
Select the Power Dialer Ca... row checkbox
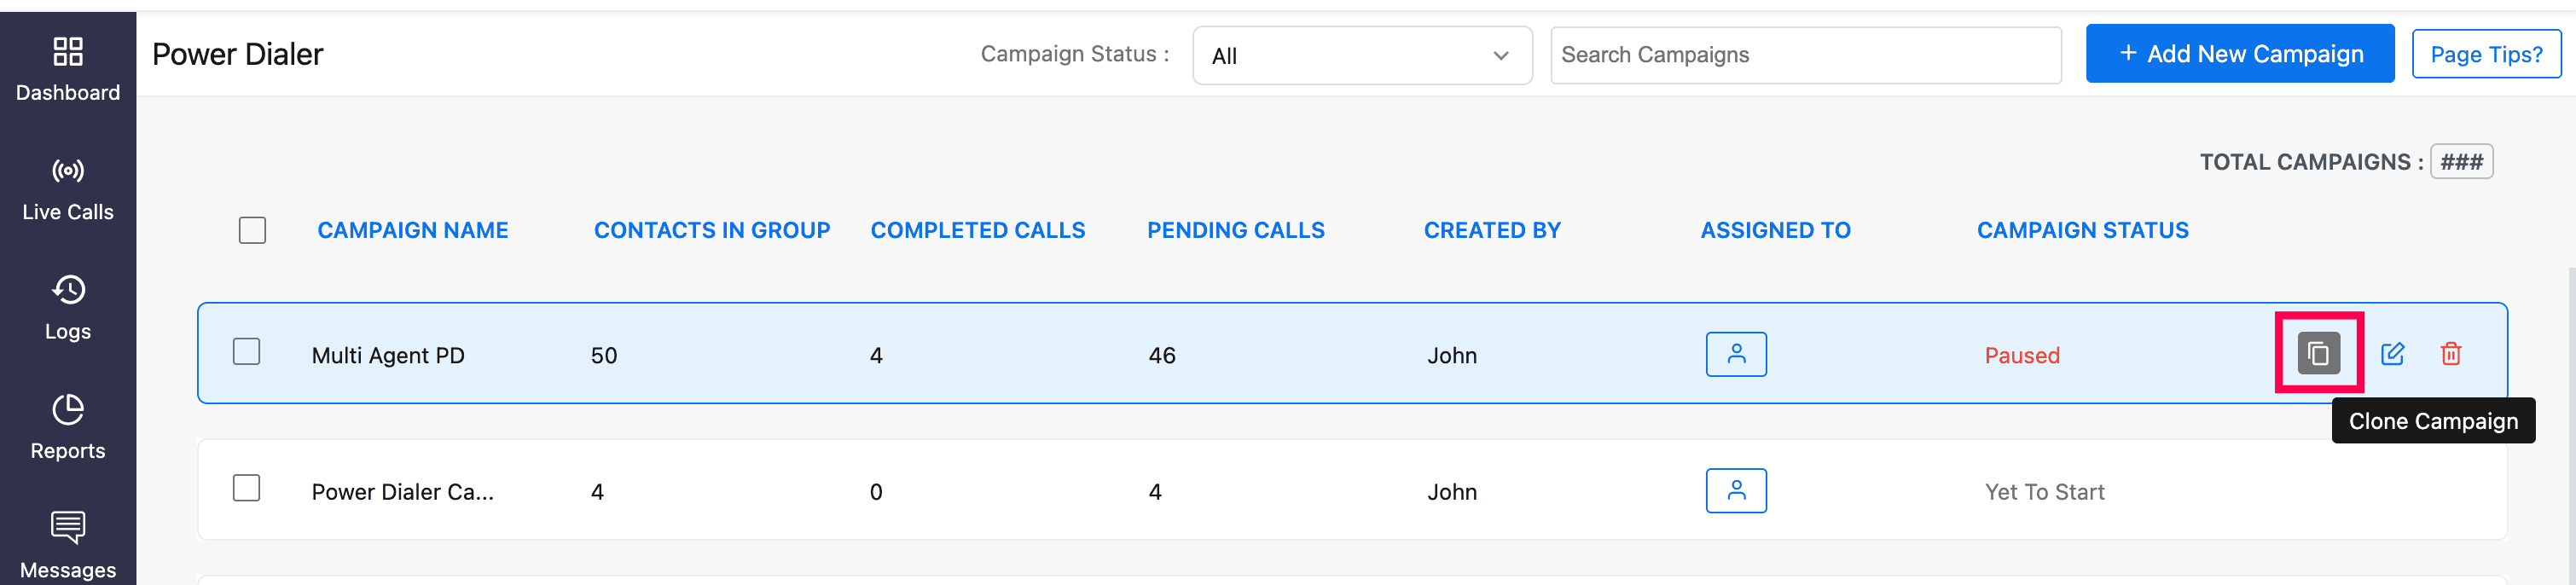pos(246,488)
